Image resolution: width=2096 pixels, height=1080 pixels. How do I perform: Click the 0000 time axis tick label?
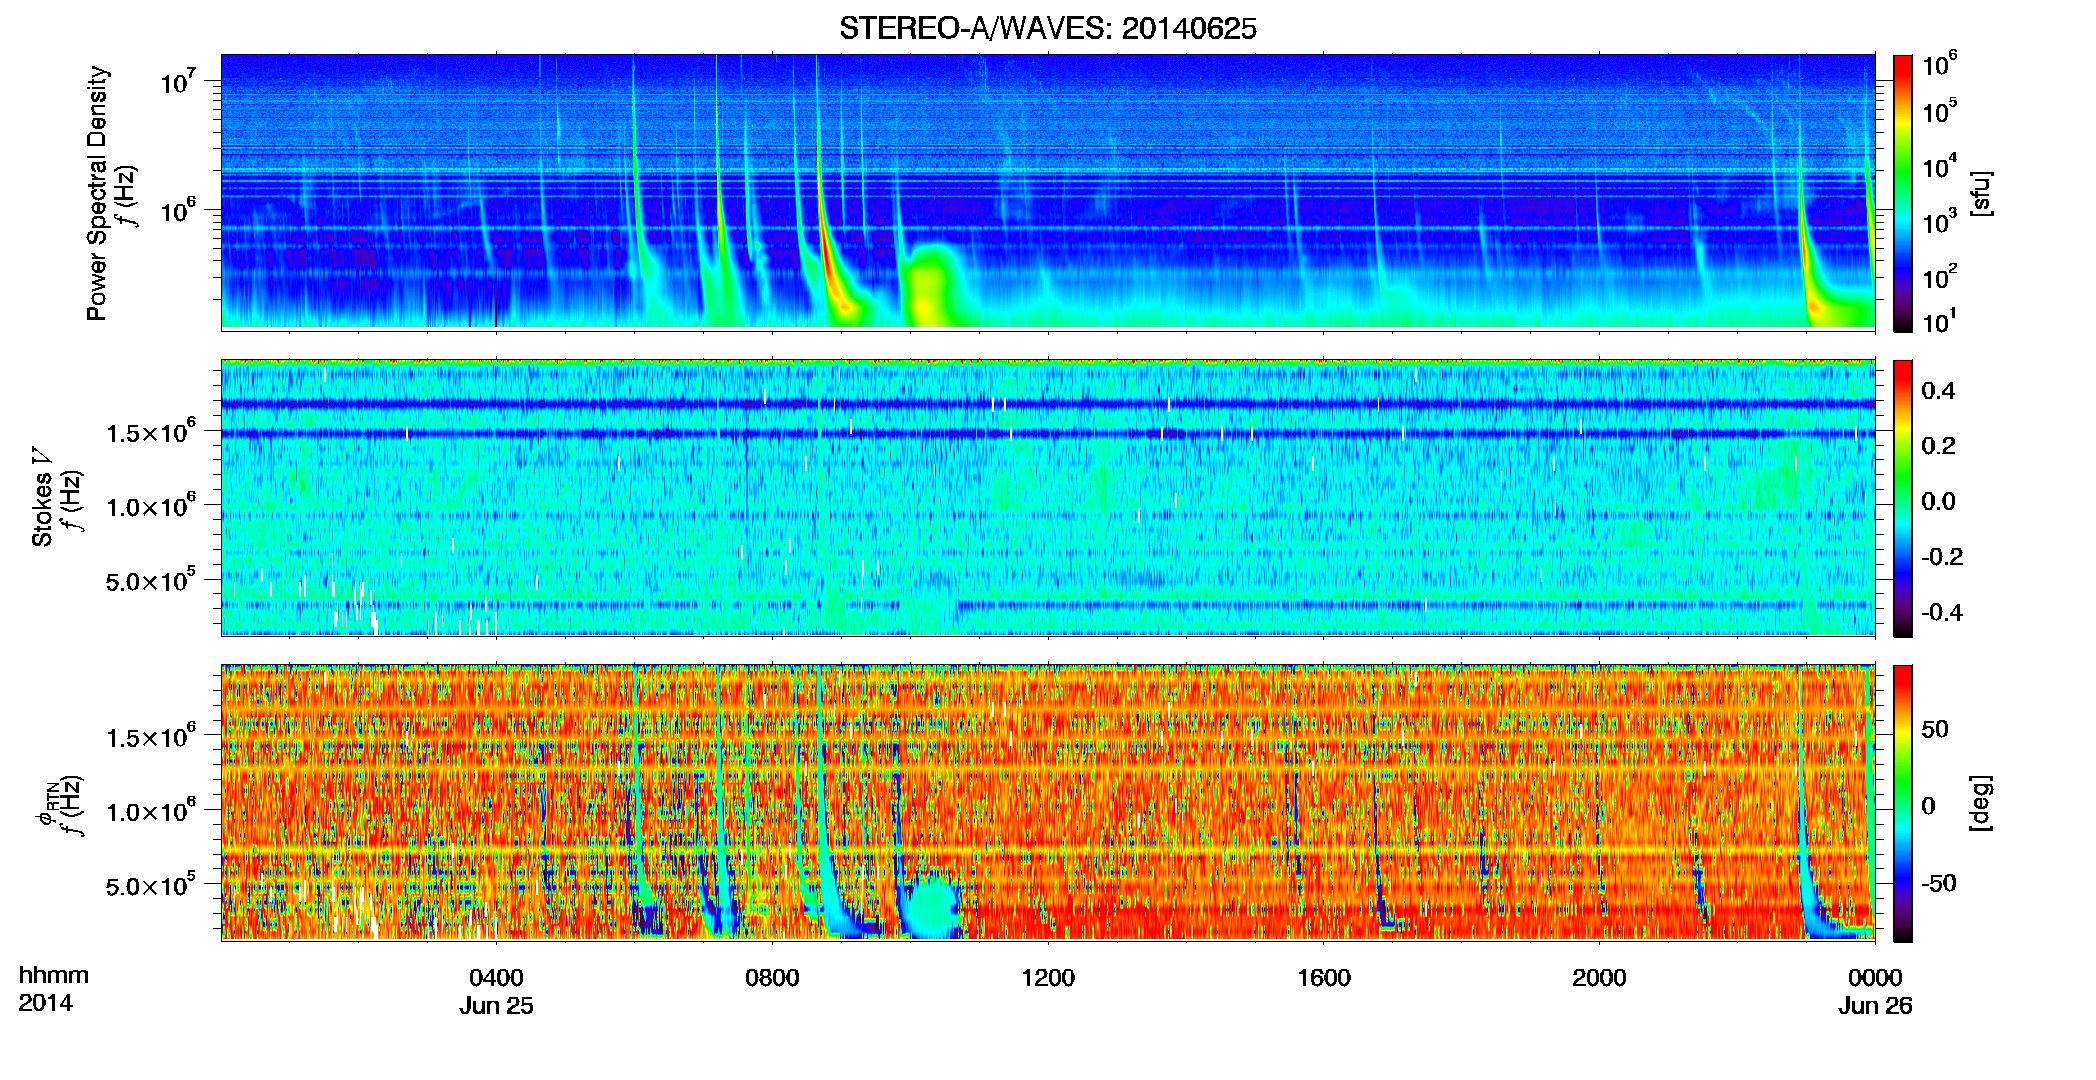1875,978
